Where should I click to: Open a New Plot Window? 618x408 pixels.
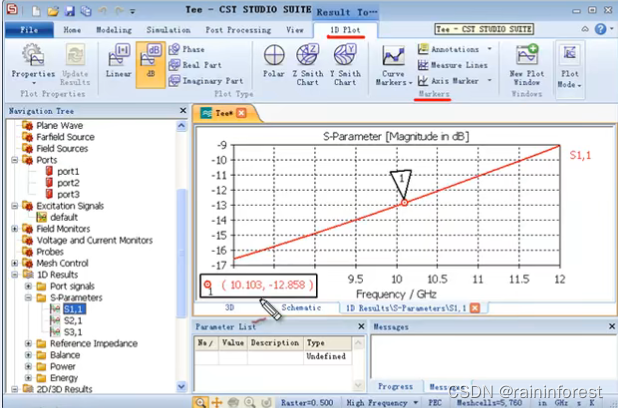click(527, 65)
